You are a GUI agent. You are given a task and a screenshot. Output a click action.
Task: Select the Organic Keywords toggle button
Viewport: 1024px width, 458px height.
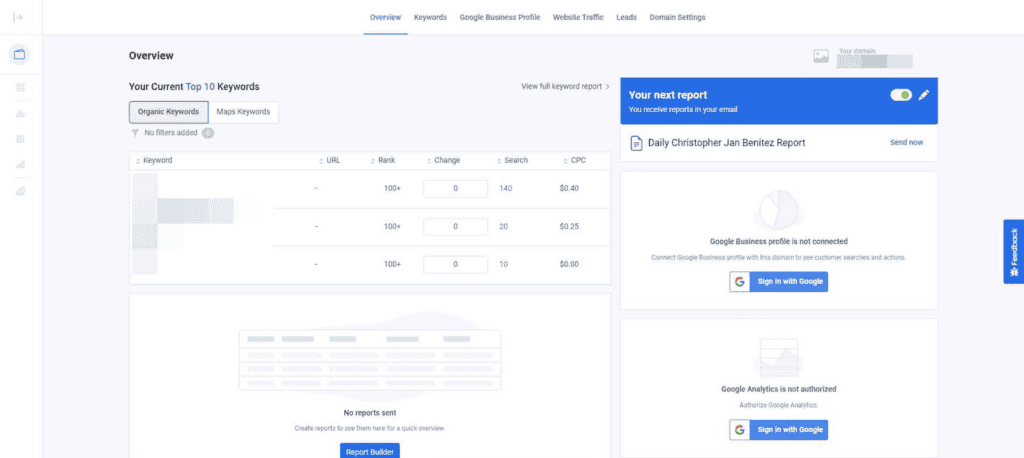click(x=168, y=112)
